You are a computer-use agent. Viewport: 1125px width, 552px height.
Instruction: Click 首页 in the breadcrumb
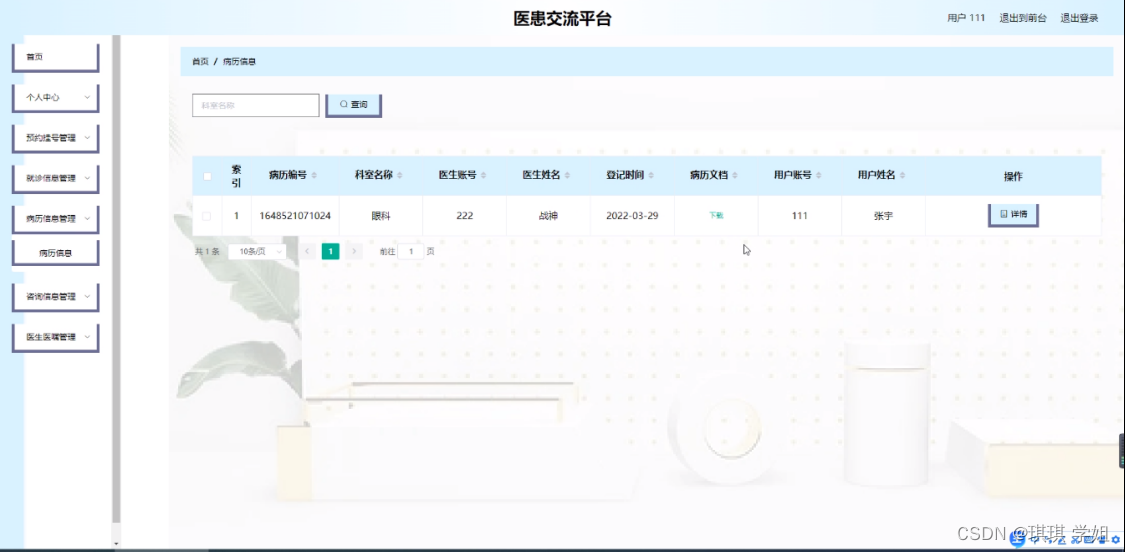pyautogui.click(x=200, y=62)
